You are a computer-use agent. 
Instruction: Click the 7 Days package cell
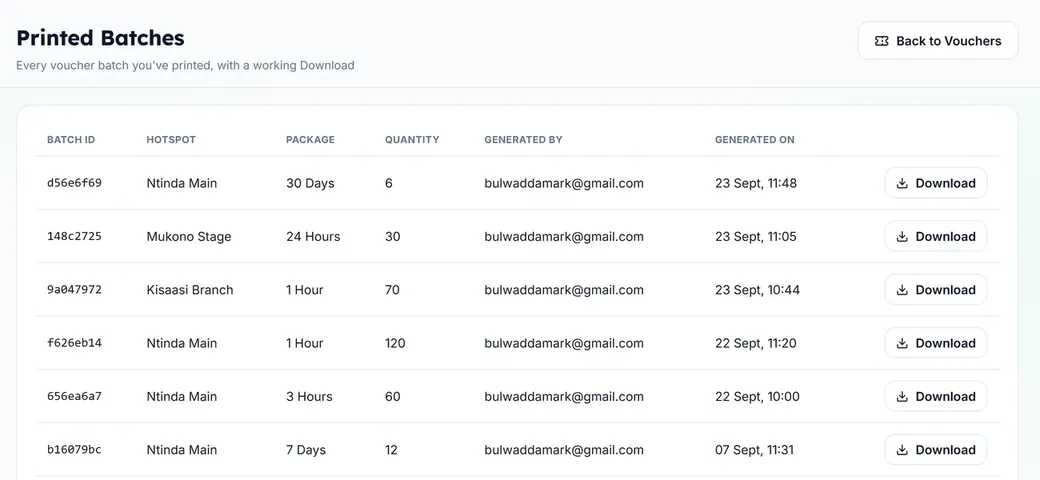coord(306,450)
